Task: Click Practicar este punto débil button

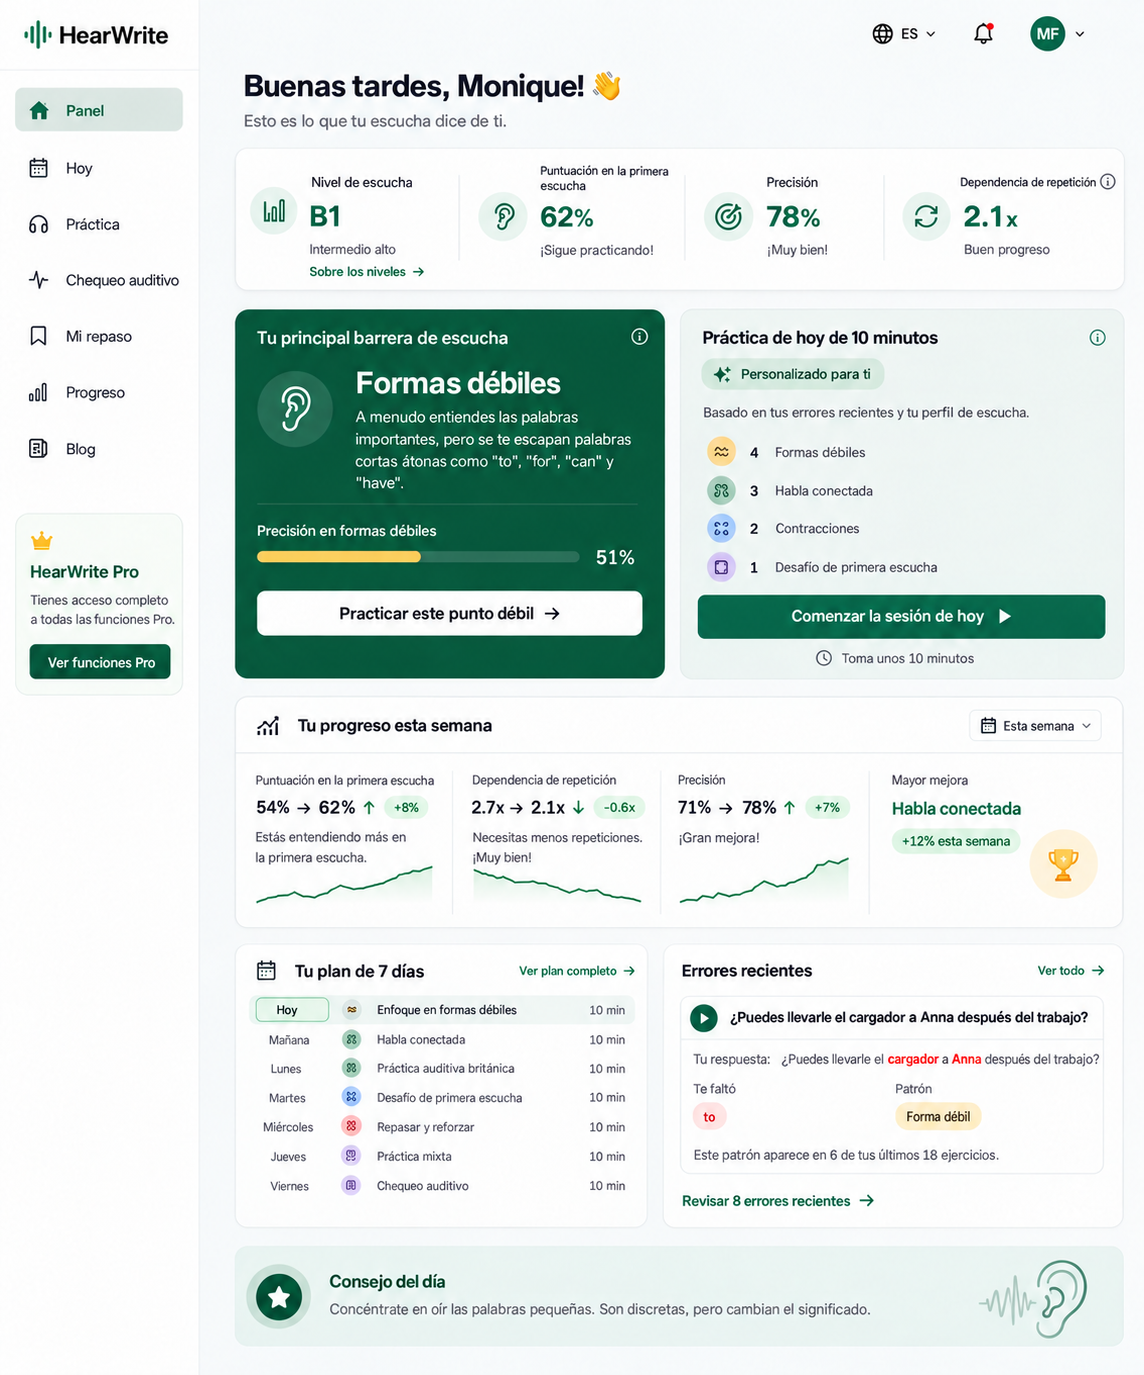Action: click(449, 613)
